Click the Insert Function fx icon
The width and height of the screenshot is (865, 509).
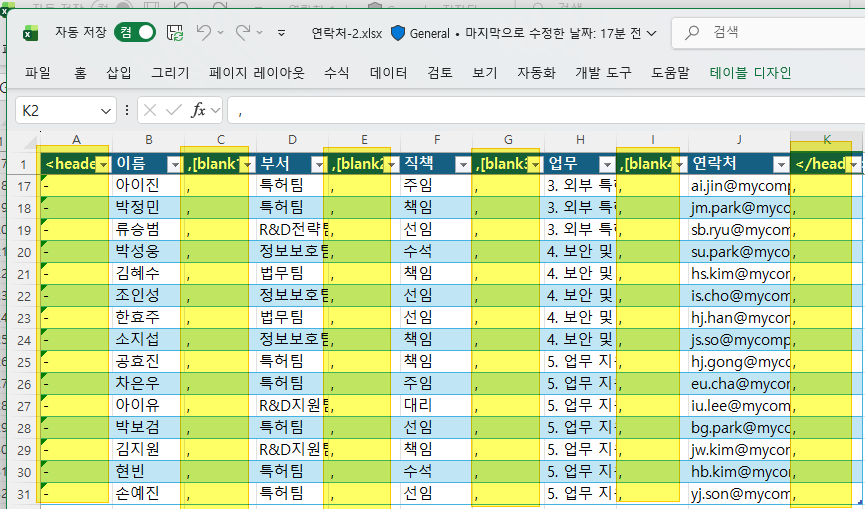click(x=198, y=111)
